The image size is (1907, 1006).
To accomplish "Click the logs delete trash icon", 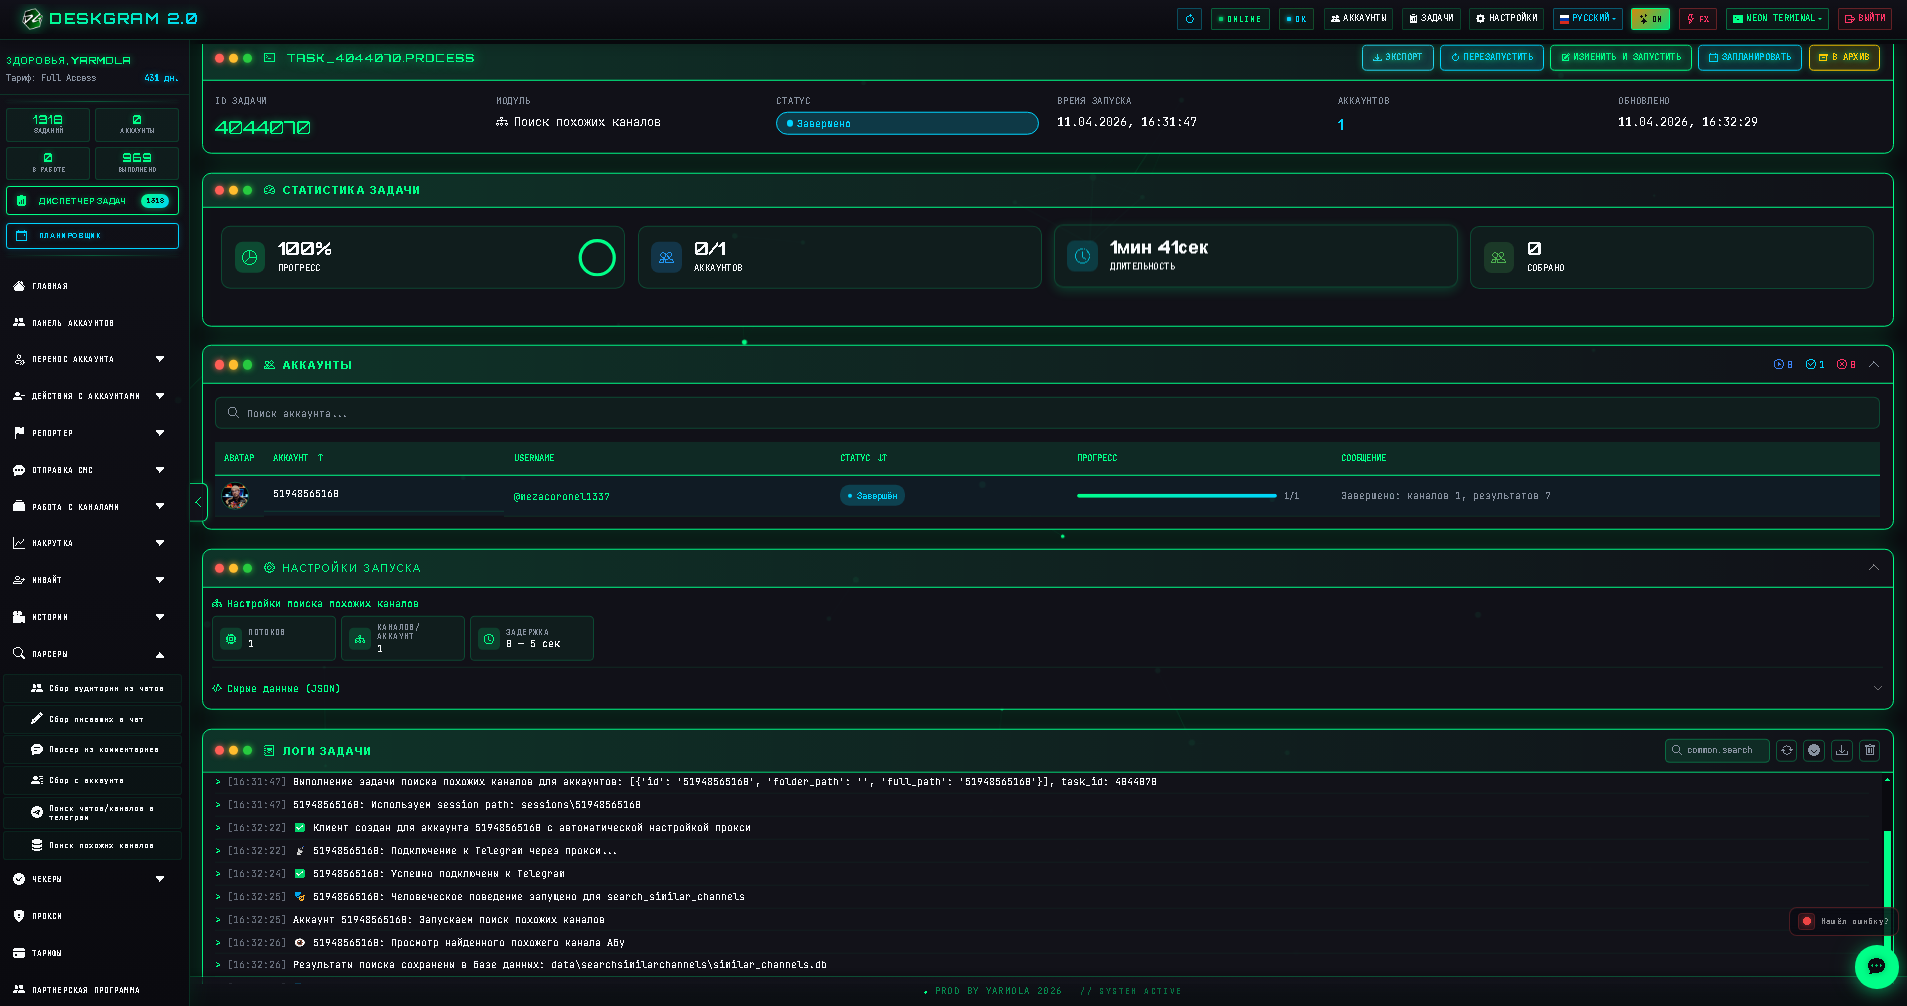I will coord(1870,750).
